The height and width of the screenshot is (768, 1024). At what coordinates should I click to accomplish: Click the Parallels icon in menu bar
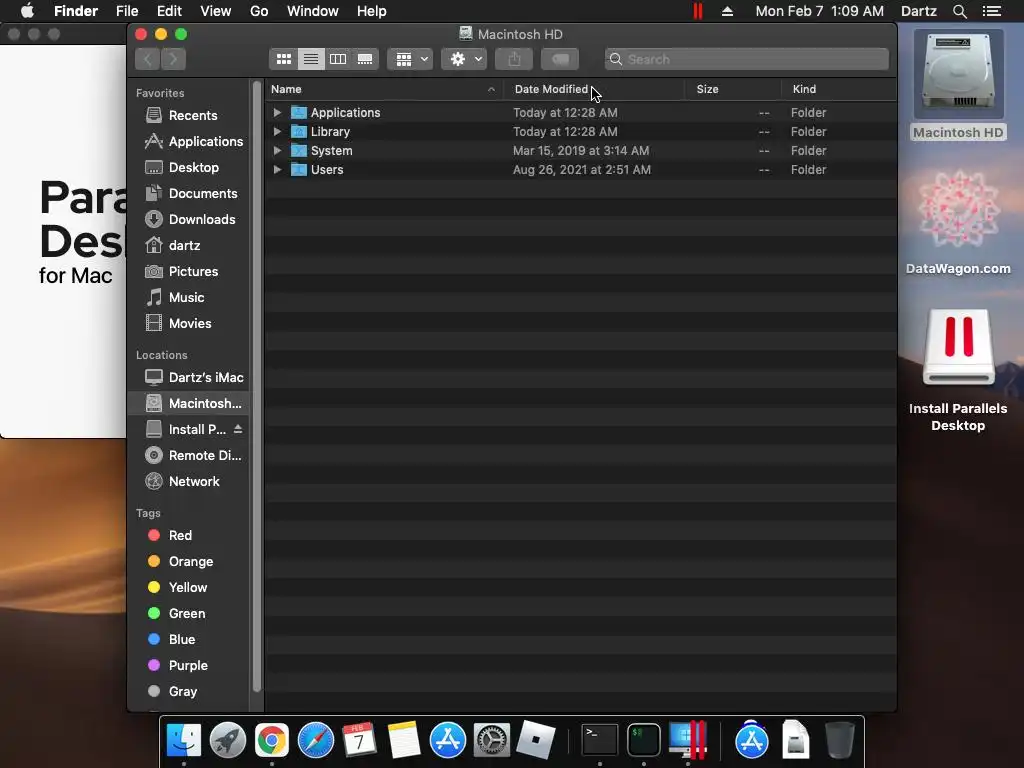click(x=697, y=11)
